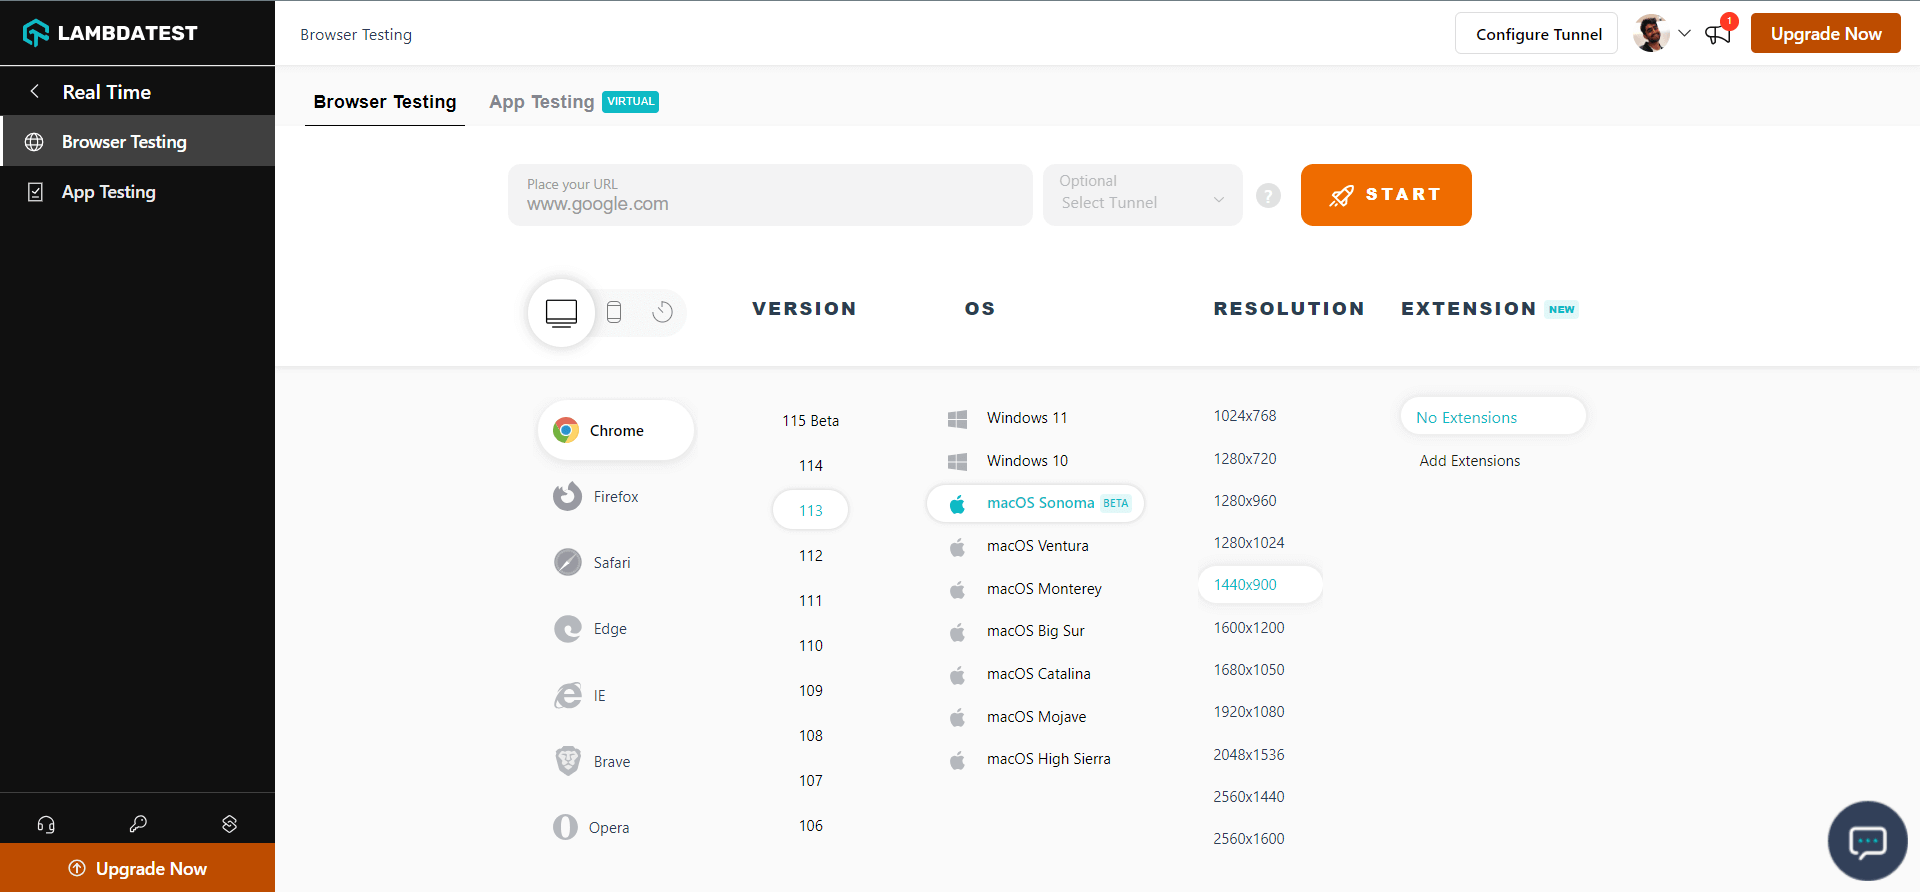
Task: Click the START button
Action: 1386,195
